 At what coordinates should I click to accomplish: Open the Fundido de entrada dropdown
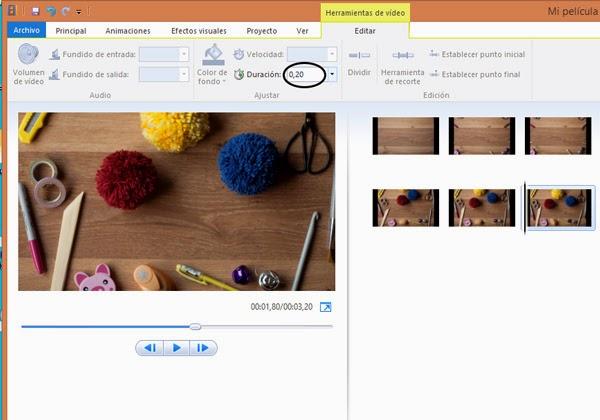pos(184,54)
